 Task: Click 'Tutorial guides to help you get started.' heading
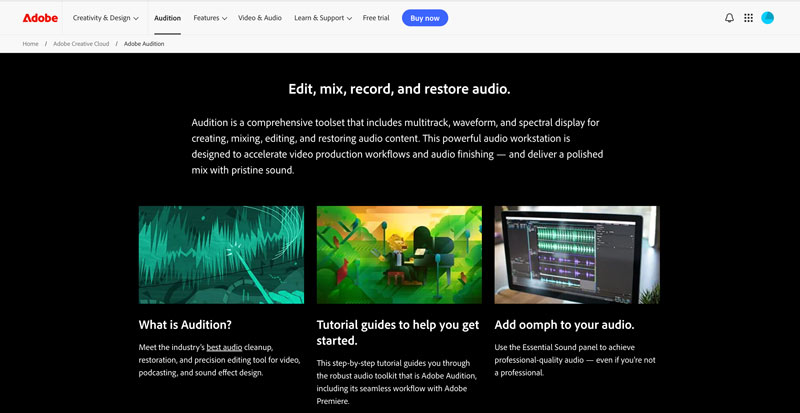(x=398, y=332)
